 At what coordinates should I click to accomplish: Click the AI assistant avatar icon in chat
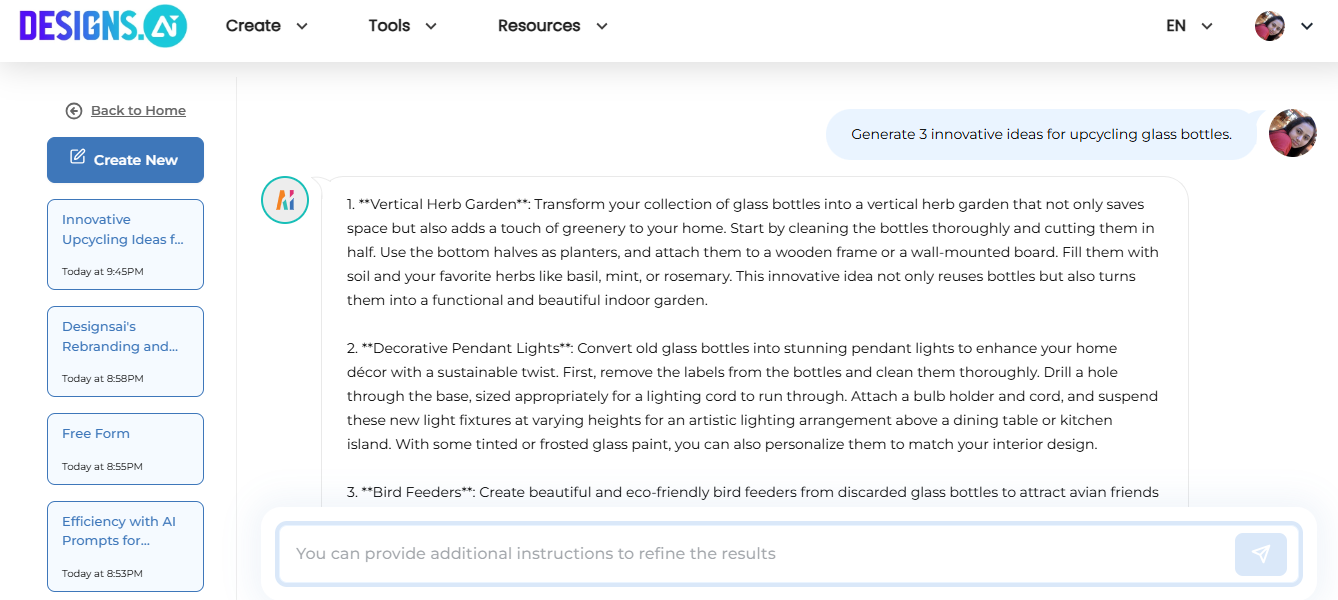pos(285,200)
